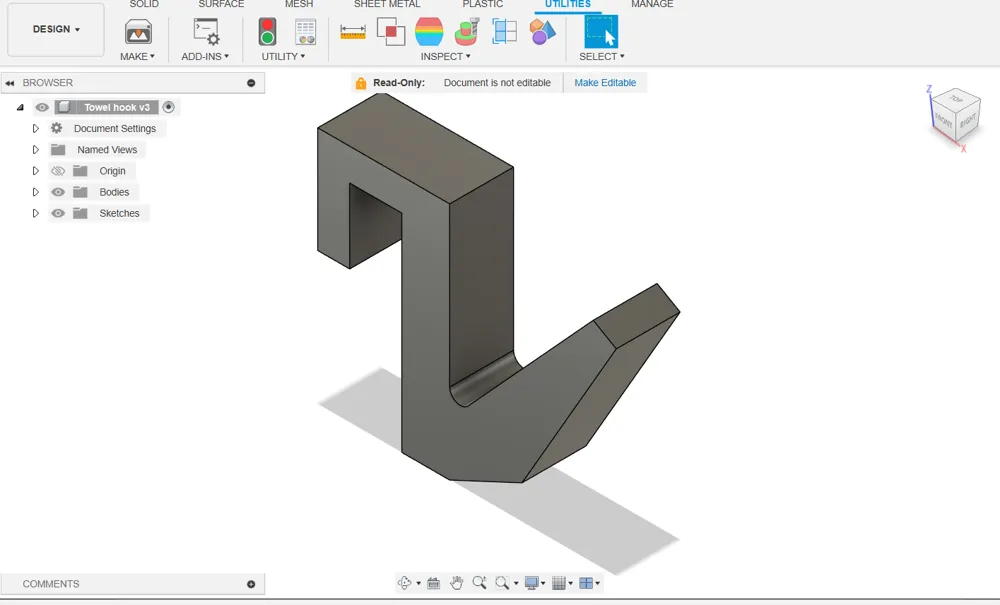Open the Zebra Analysis rainbow icon

tap(429, 31)
